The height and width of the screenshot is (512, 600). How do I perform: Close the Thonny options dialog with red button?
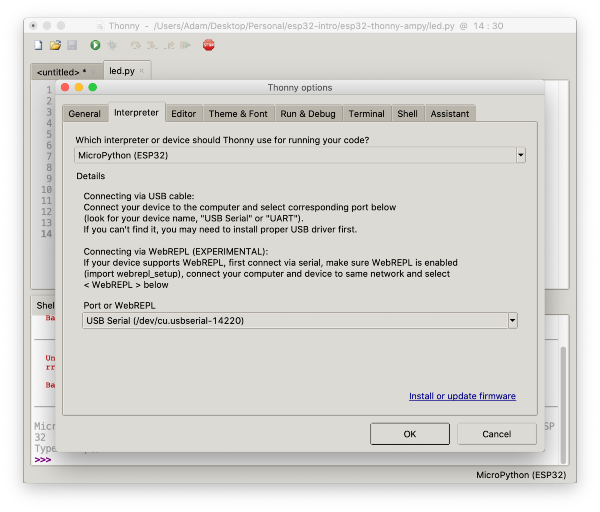[65, 87]
